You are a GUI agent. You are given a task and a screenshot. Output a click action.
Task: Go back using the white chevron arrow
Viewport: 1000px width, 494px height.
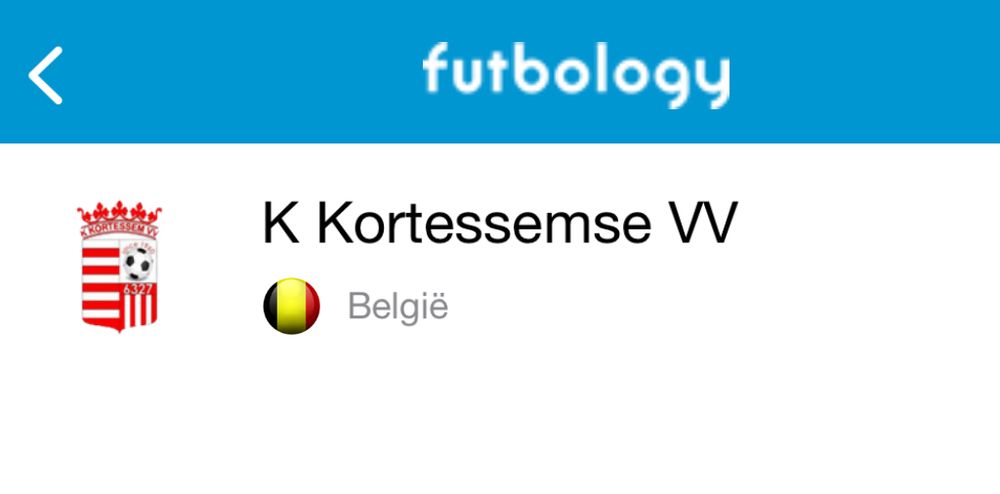(x=45, y=75)
